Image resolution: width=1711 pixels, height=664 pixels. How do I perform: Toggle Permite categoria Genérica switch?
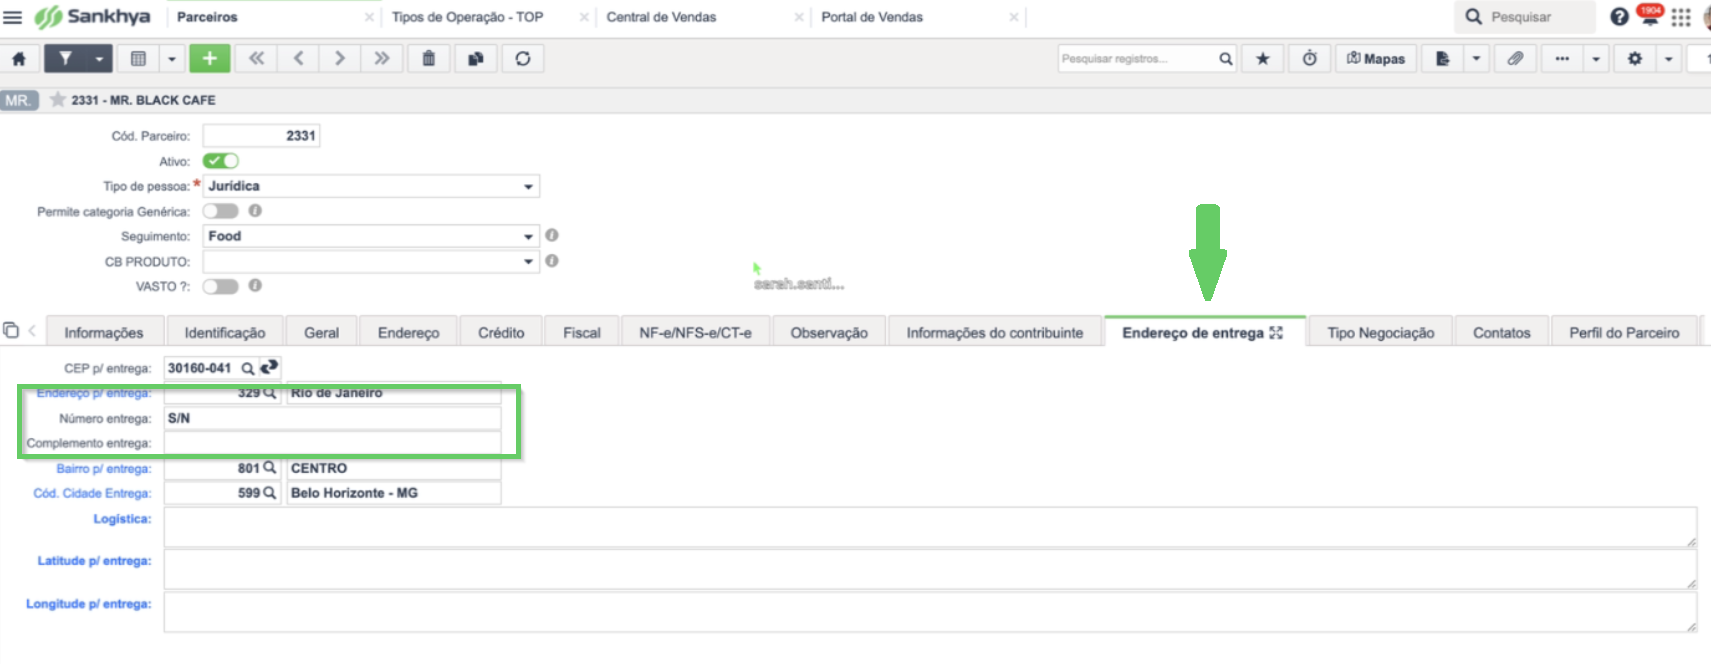221,211
